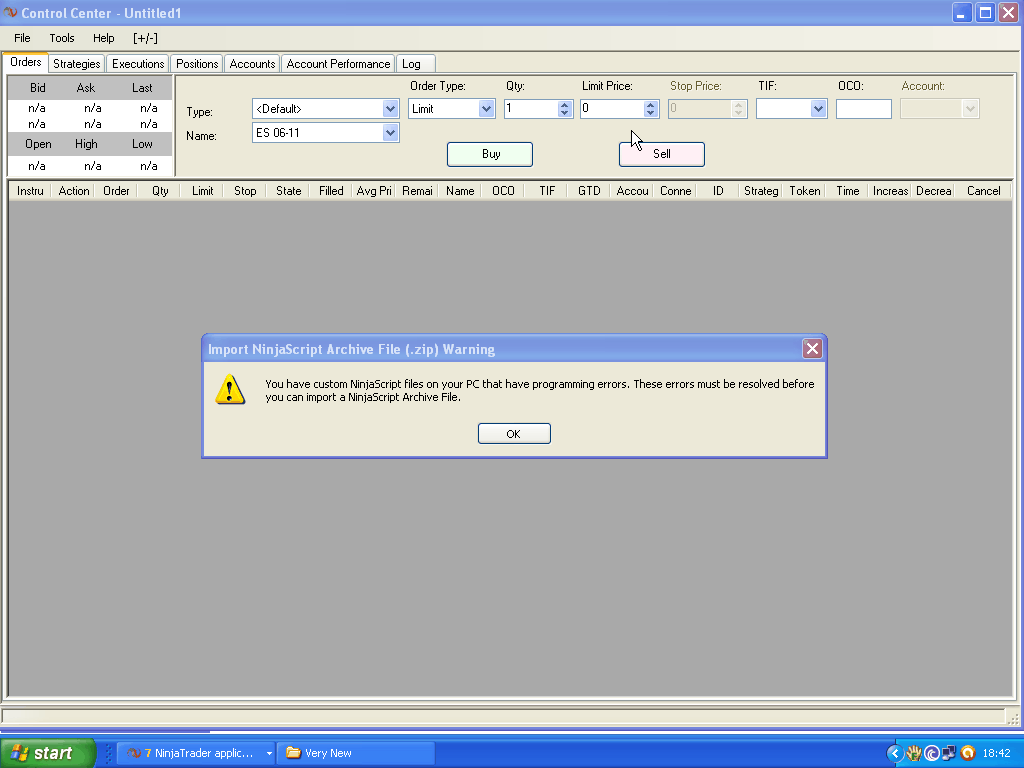This screenshot has width=1024, height=768.
Task: Click the green Buy button
Action: (490, 154)
